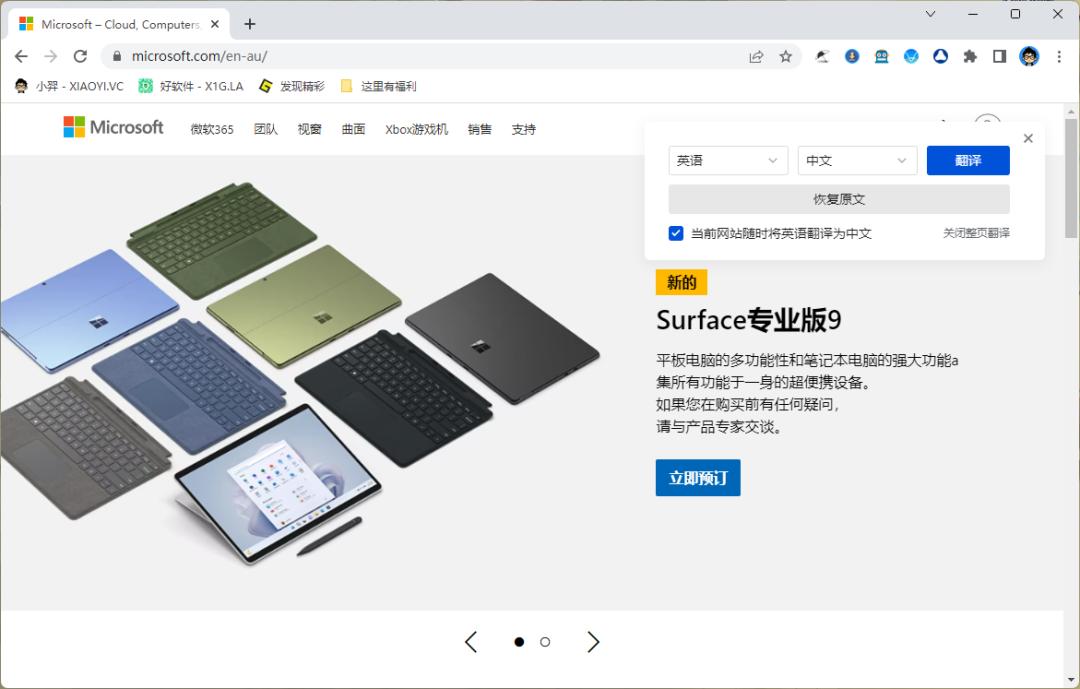Select the second carousel dot

[546, 641]
